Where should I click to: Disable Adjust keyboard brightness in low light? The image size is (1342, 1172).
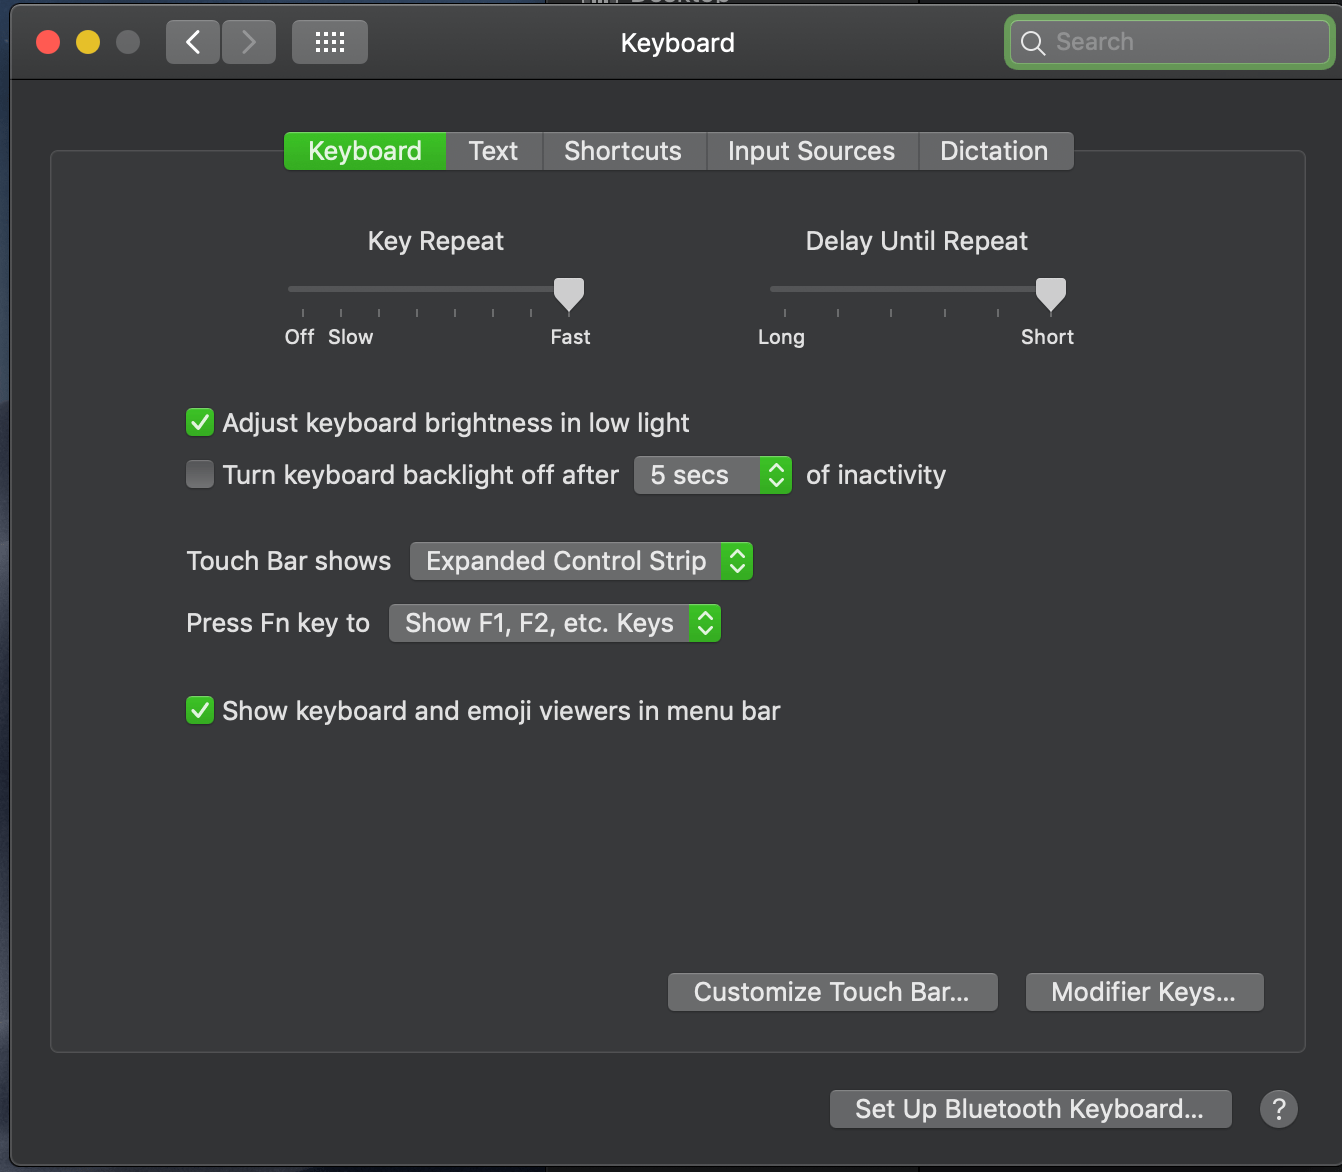tap(199, 422)
